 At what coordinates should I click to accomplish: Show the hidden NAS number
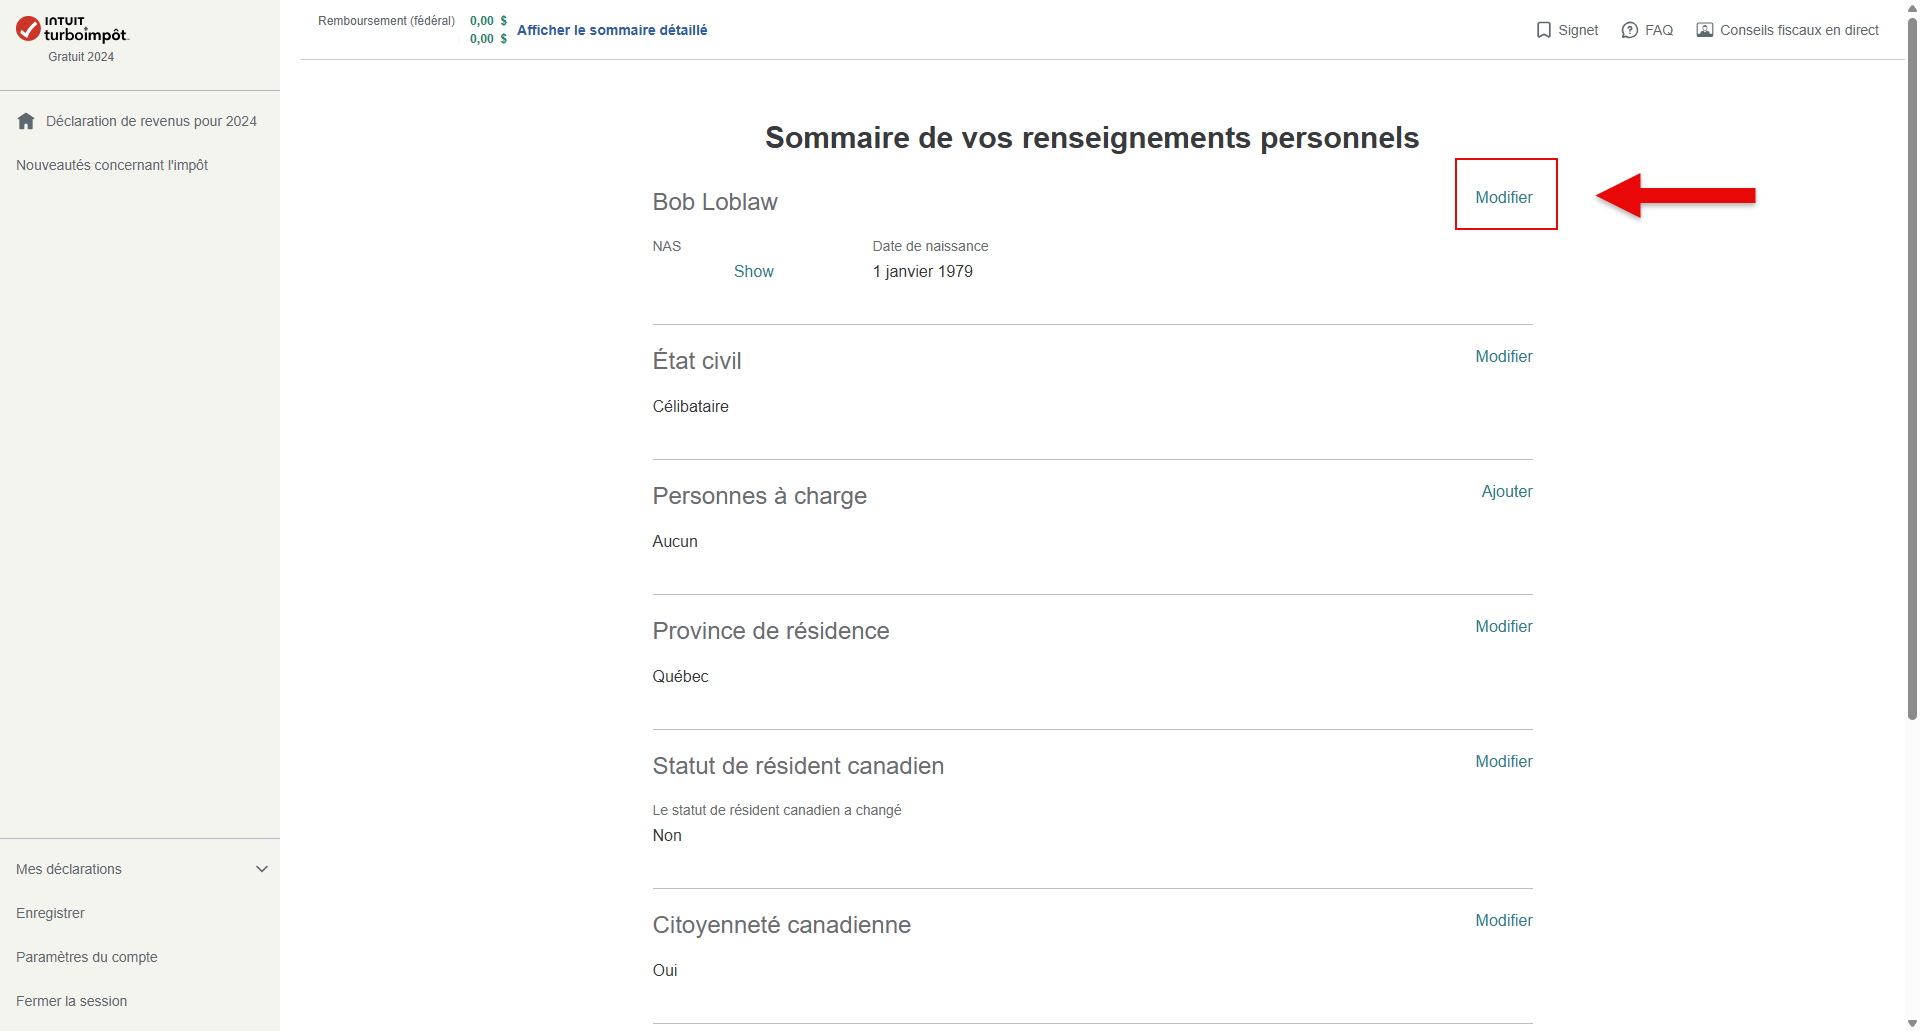click(x=753, y=271)
